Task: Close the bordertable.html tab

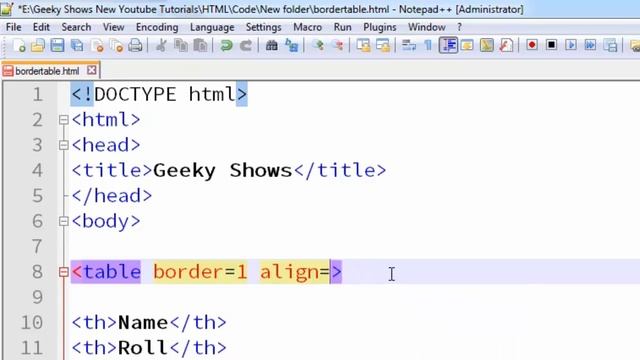Action: [x=92, y=70]
